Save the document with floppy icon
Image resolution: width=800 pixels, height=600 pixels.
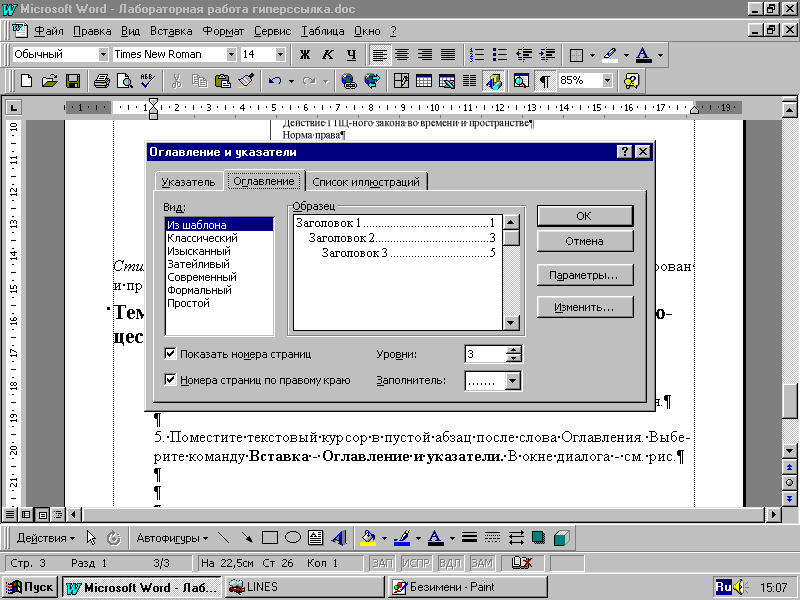pos(73,81)
